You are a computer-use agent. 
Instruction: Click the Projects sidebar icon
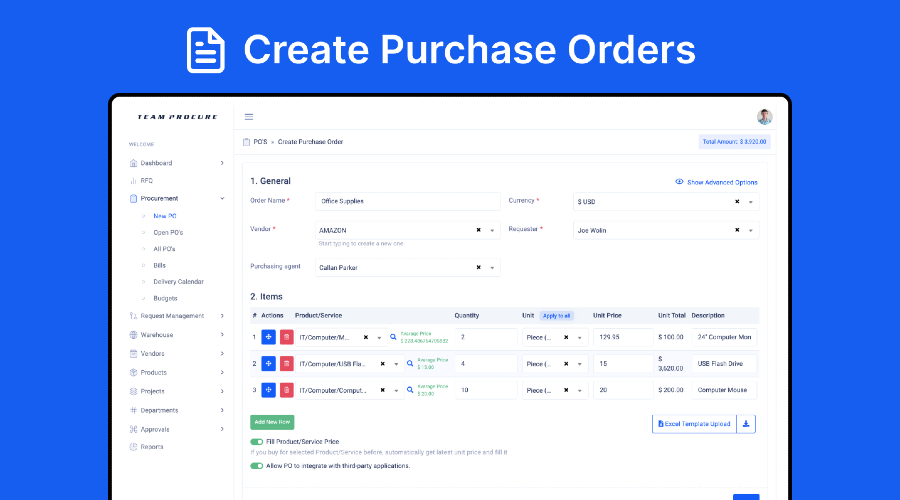point(133,392)
